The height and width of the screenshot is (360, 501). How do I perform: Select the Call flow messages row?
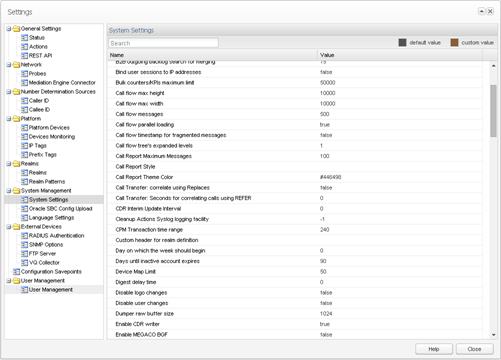pyautogui.click(x=295, y=114)
